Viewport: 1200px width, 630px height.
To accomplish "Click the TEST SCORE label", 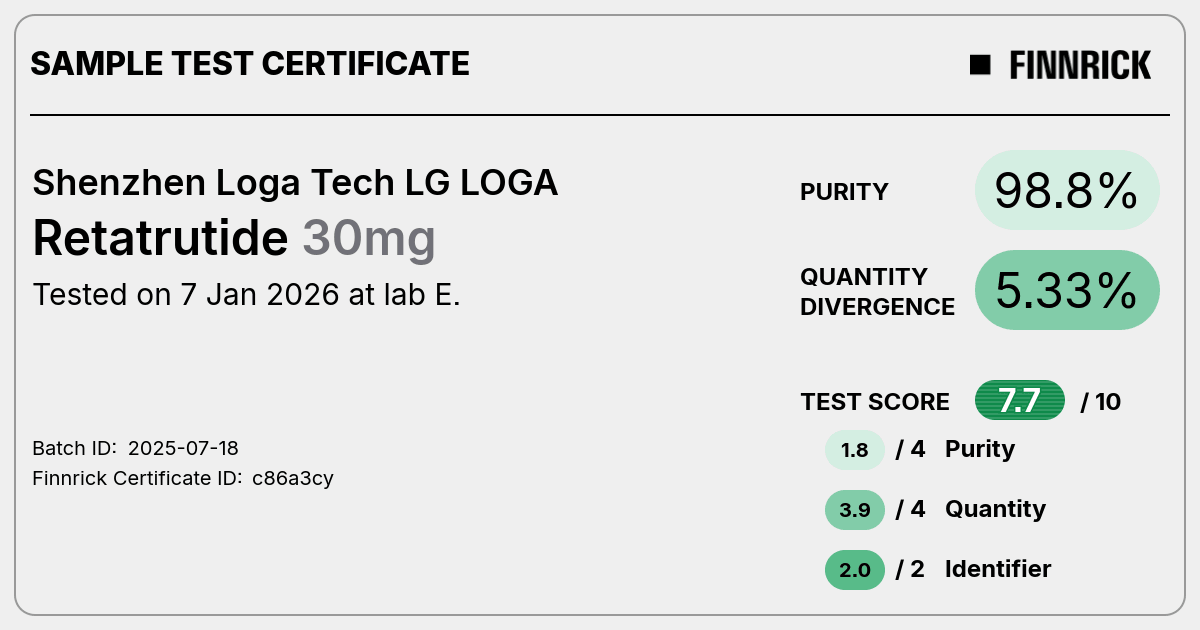I will [875, 402].
